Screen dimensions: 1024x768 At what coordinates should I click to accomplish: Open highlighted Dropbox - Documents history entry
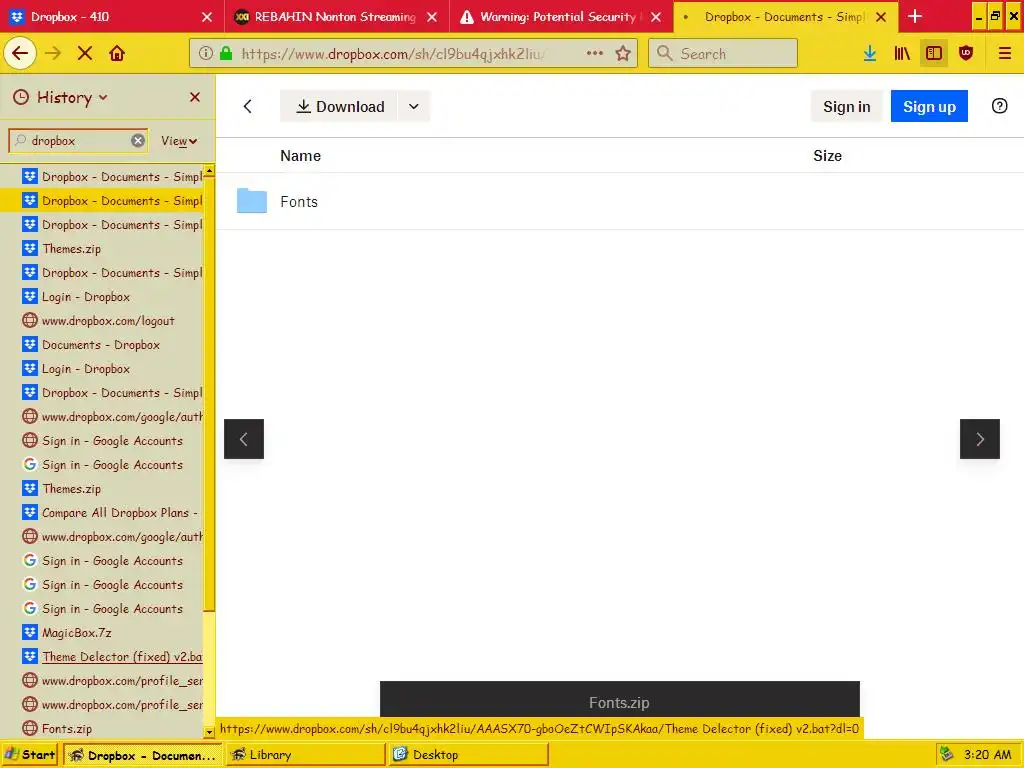[102, 200]
